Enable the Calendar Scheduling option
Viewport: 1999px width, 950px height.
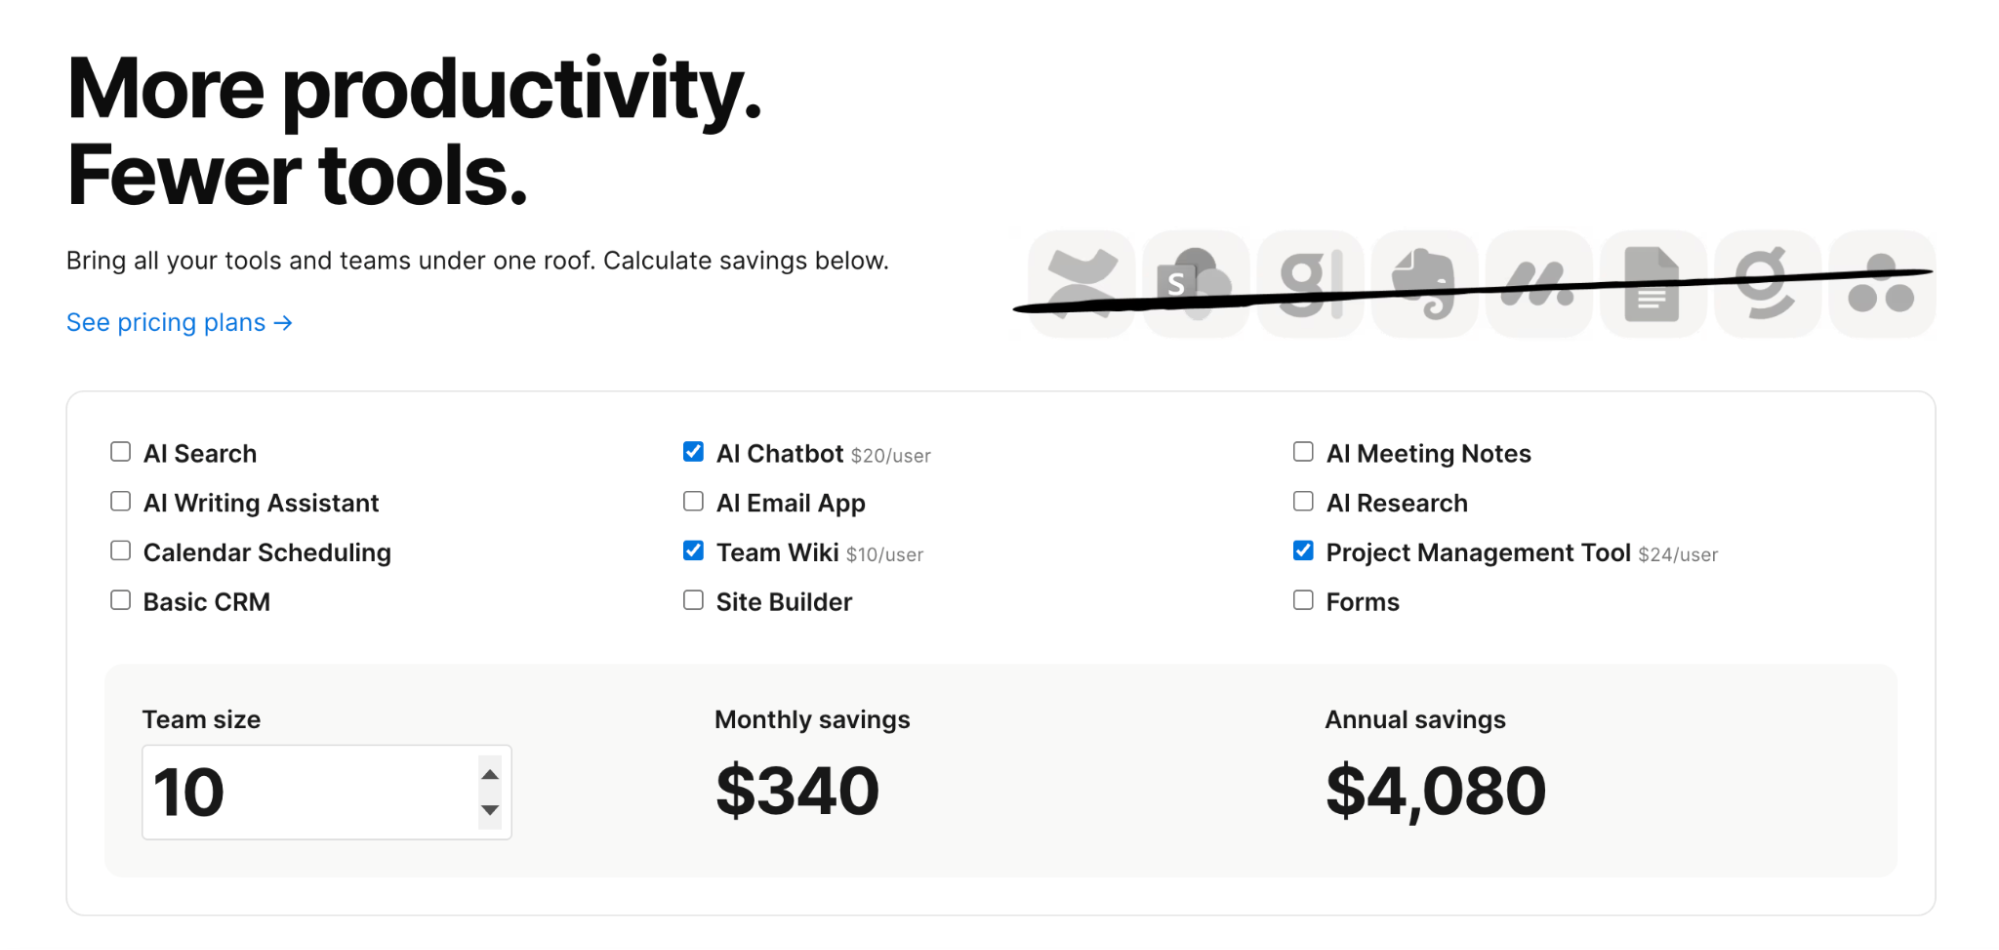120,550
